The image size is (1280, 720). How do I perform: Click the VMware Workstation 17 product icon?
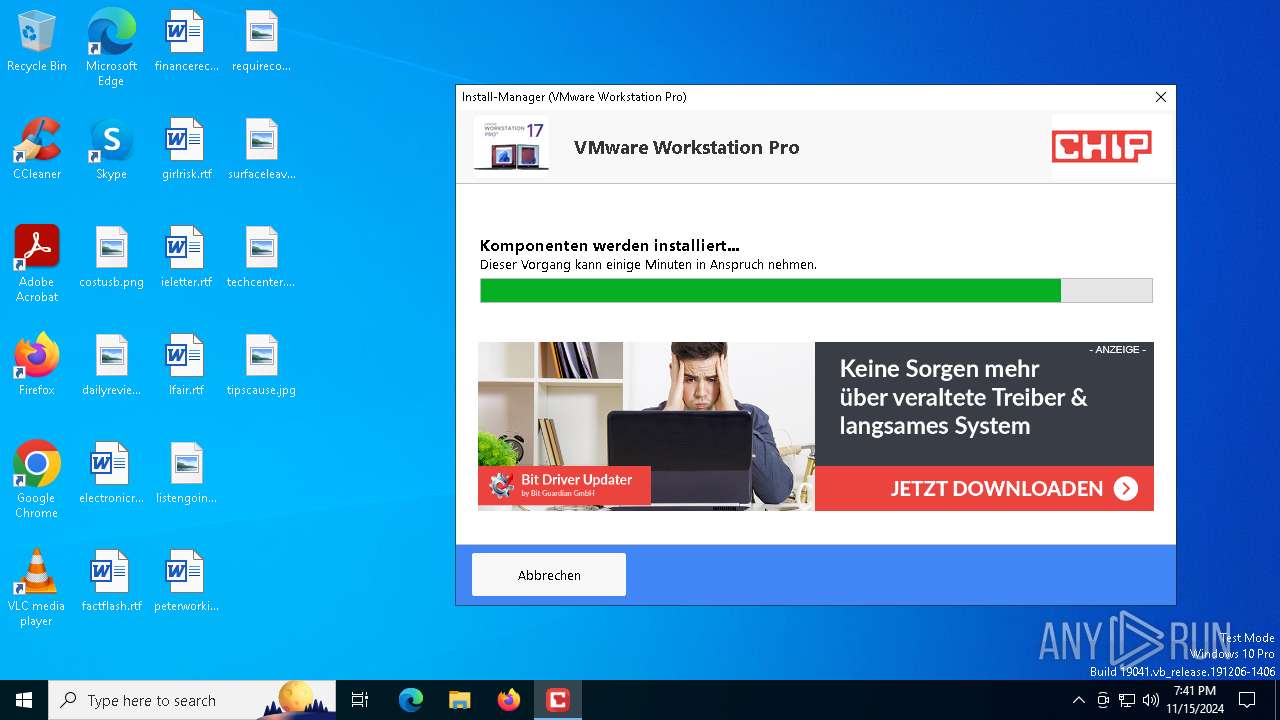[x=511, y=145]
